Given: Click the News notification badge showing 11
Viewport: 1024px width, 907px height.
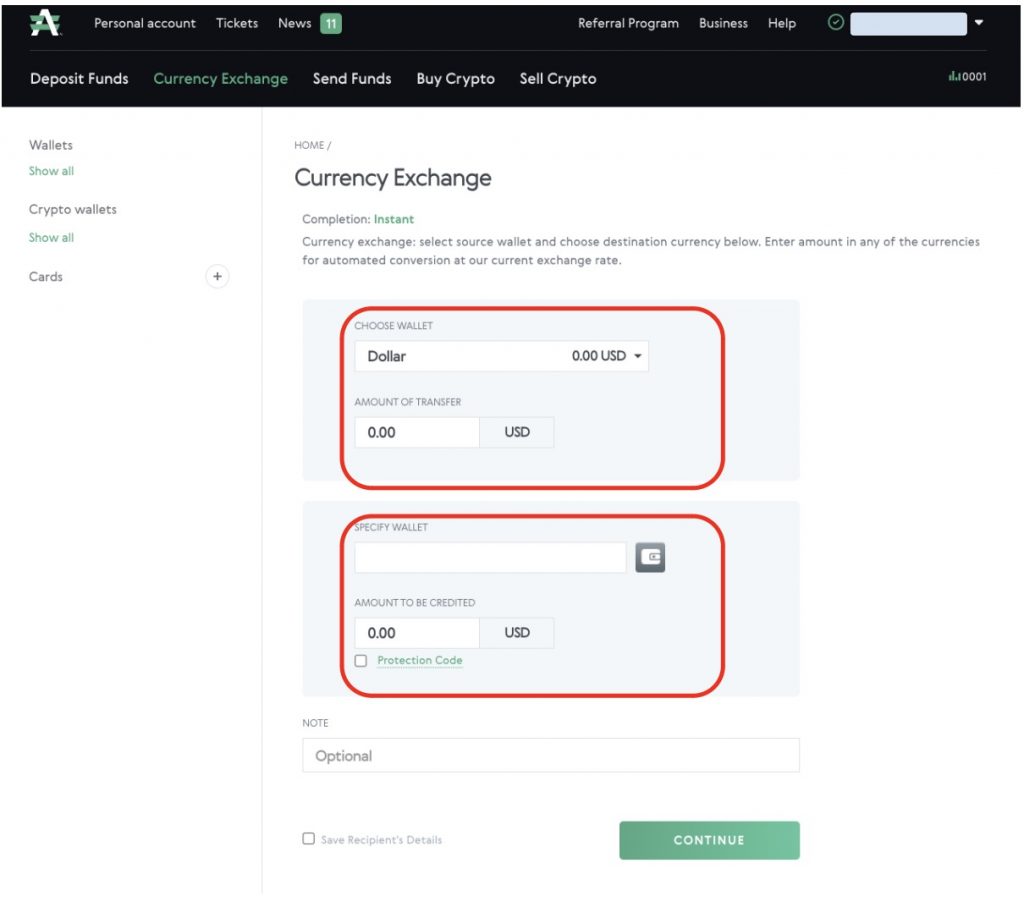Looking at the screenshot, I should pos(331,22).
